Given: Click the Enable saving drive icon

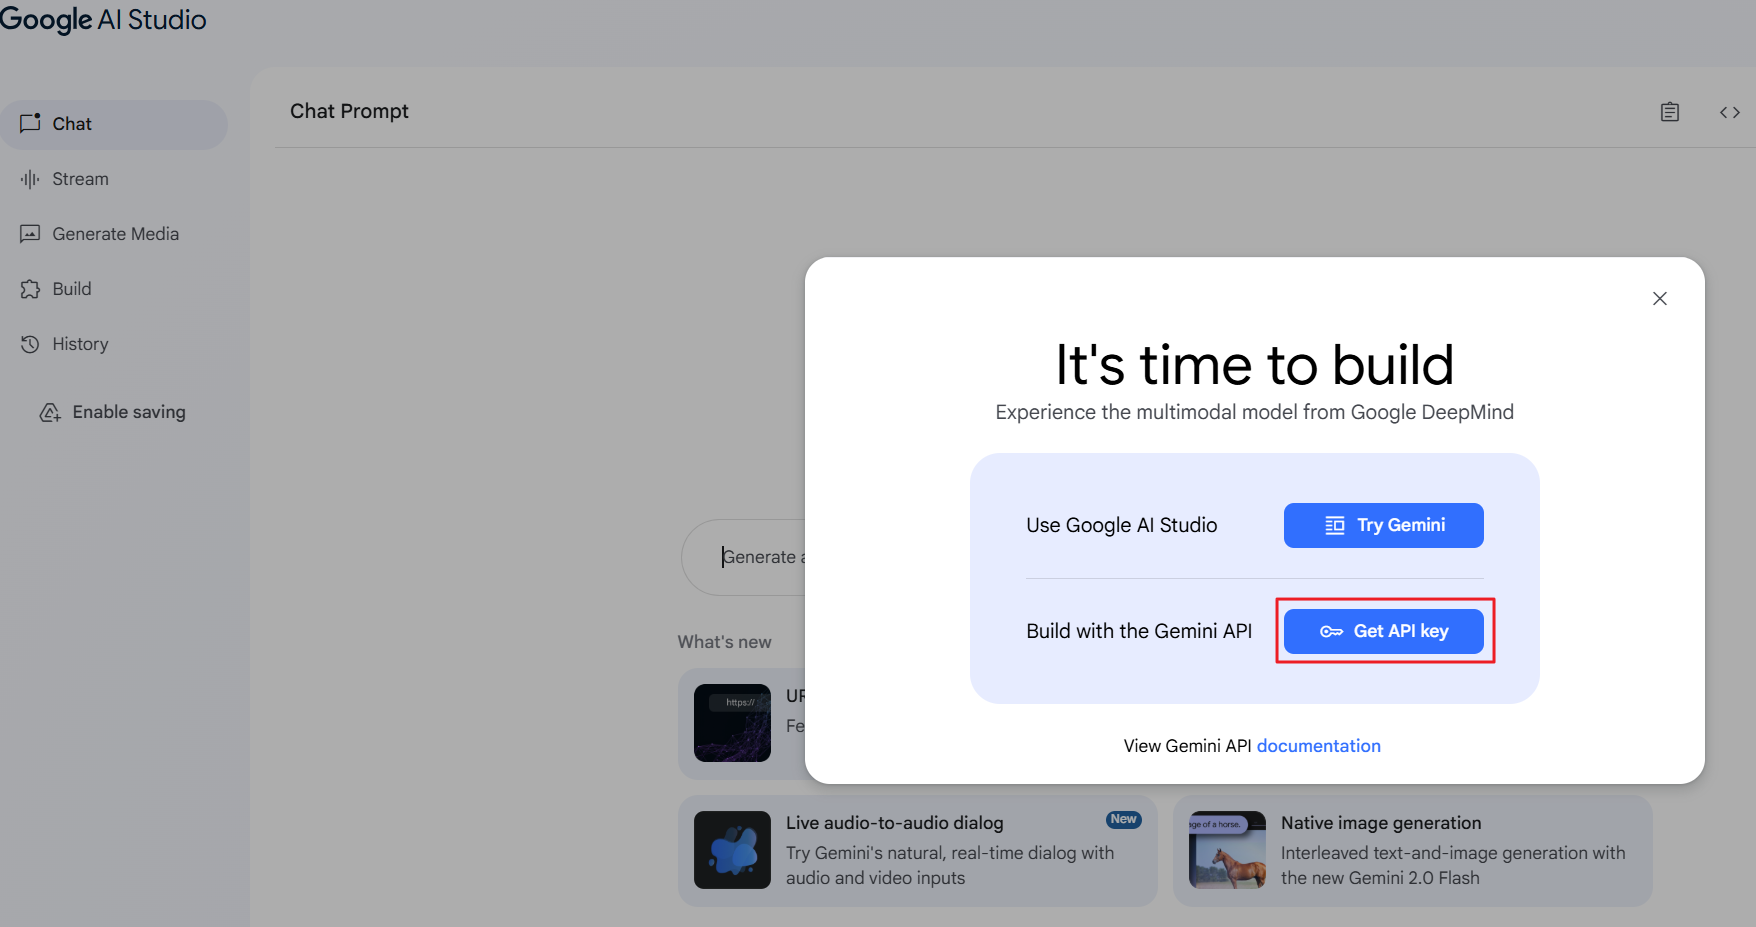Looking at the screenshot, I should [x=50, y=412].
